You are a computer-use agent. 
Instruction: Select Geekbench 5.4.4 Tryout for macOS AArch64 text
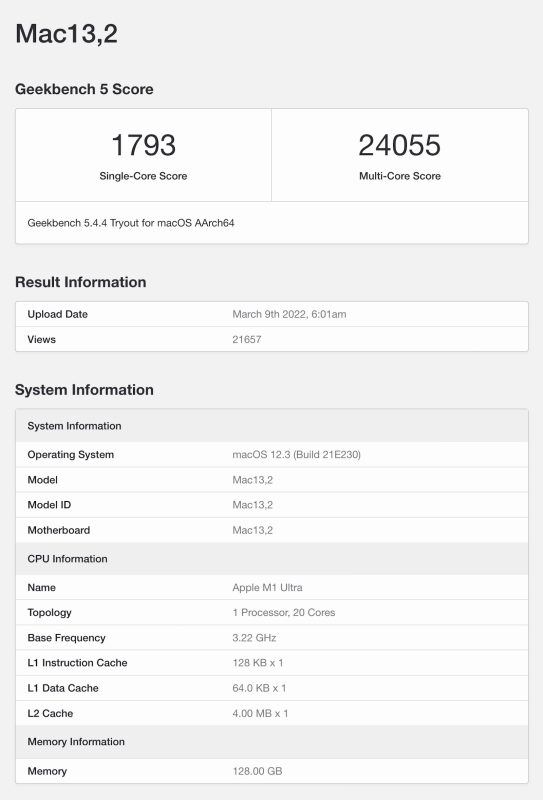131,223
